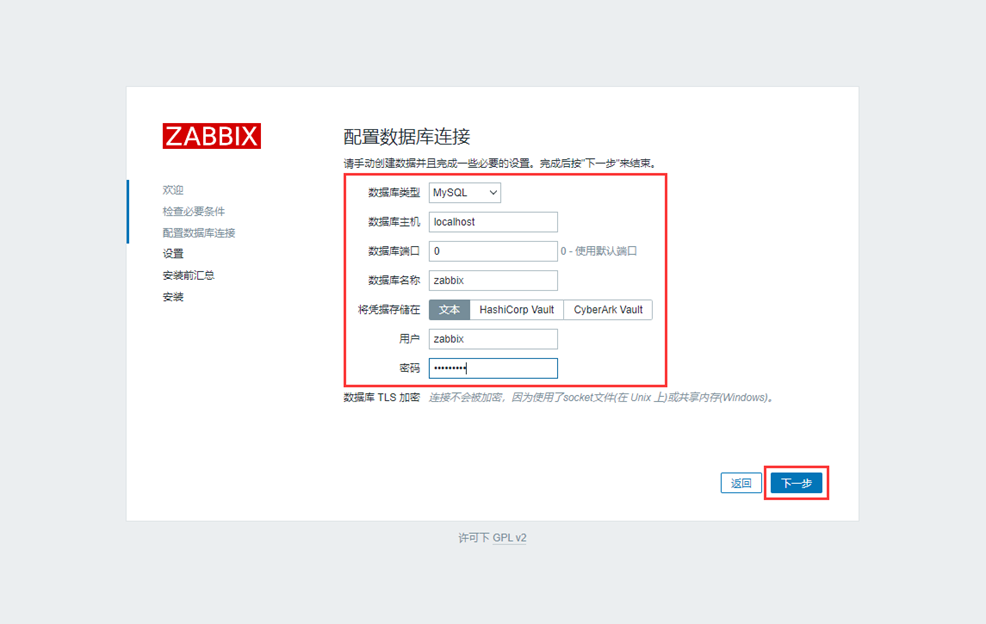This screenshot has width=986, height=624.
Task: Click the database port field showing 0
Action: [x=493, y=251]
